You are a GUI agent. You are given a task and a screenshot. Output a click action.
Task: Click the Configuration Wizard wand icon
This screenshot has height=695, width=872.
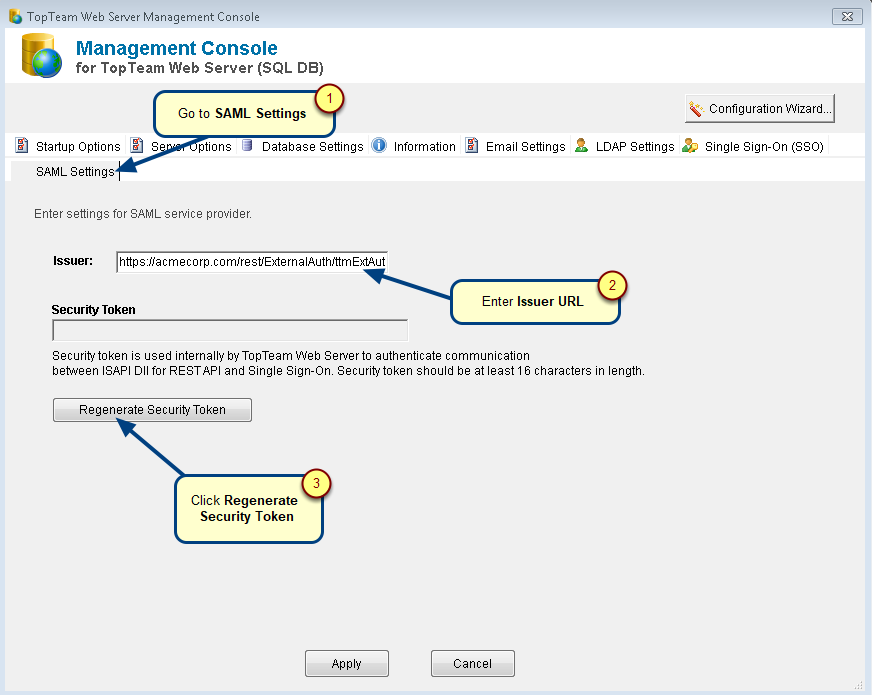[696, 108]
